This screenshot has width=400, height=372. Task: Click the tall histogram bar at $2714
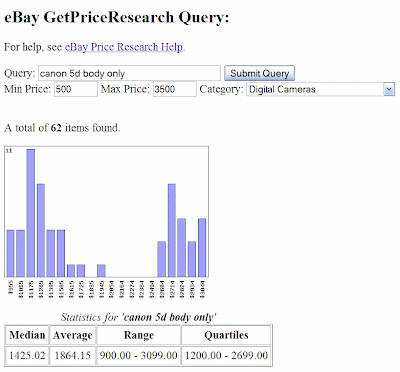172,230
